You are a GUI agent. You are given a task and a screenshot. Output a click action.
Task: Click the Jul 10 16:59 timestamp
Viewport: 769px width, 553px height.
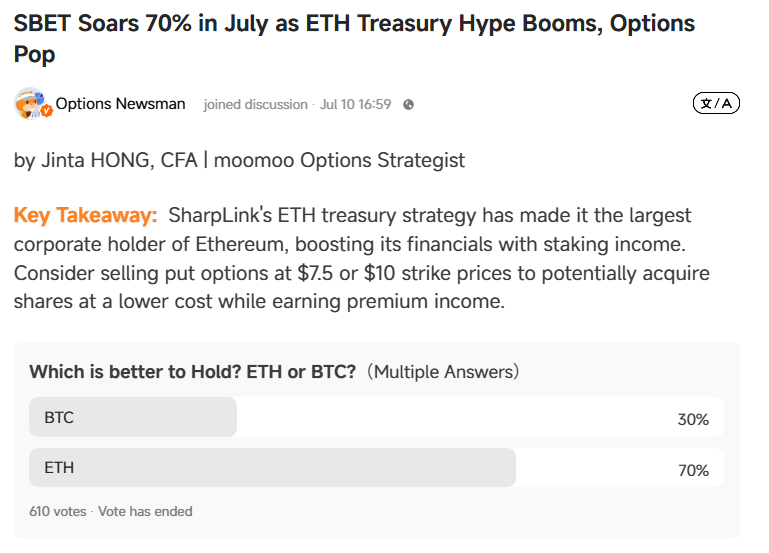tap(355, 104)
